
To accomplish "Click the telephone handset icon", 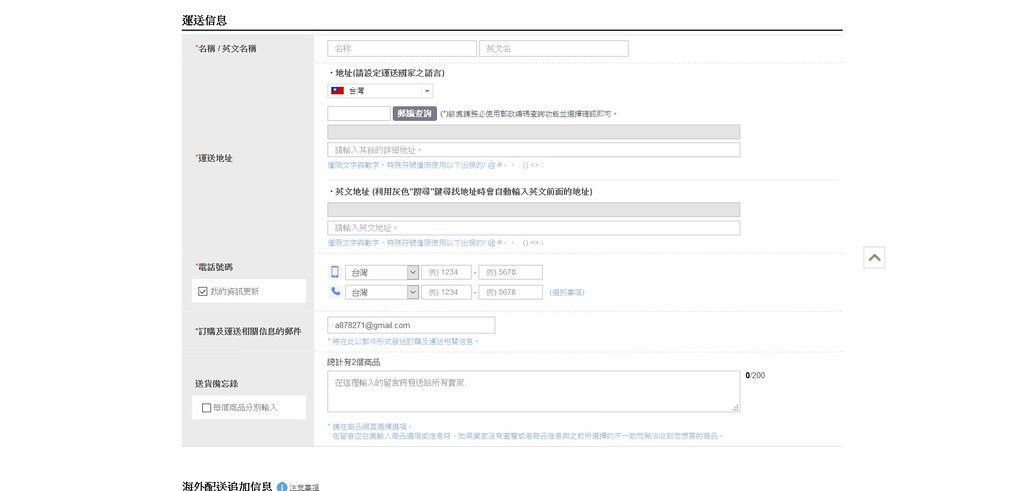I will (335, 291).
